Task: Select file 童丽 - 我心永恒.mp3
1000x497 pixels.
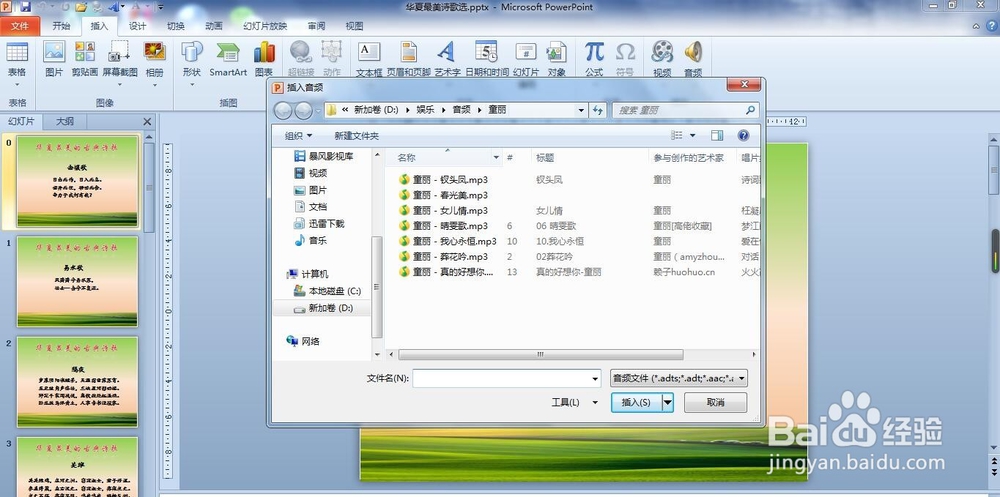Action: click(x=450, y=241)
